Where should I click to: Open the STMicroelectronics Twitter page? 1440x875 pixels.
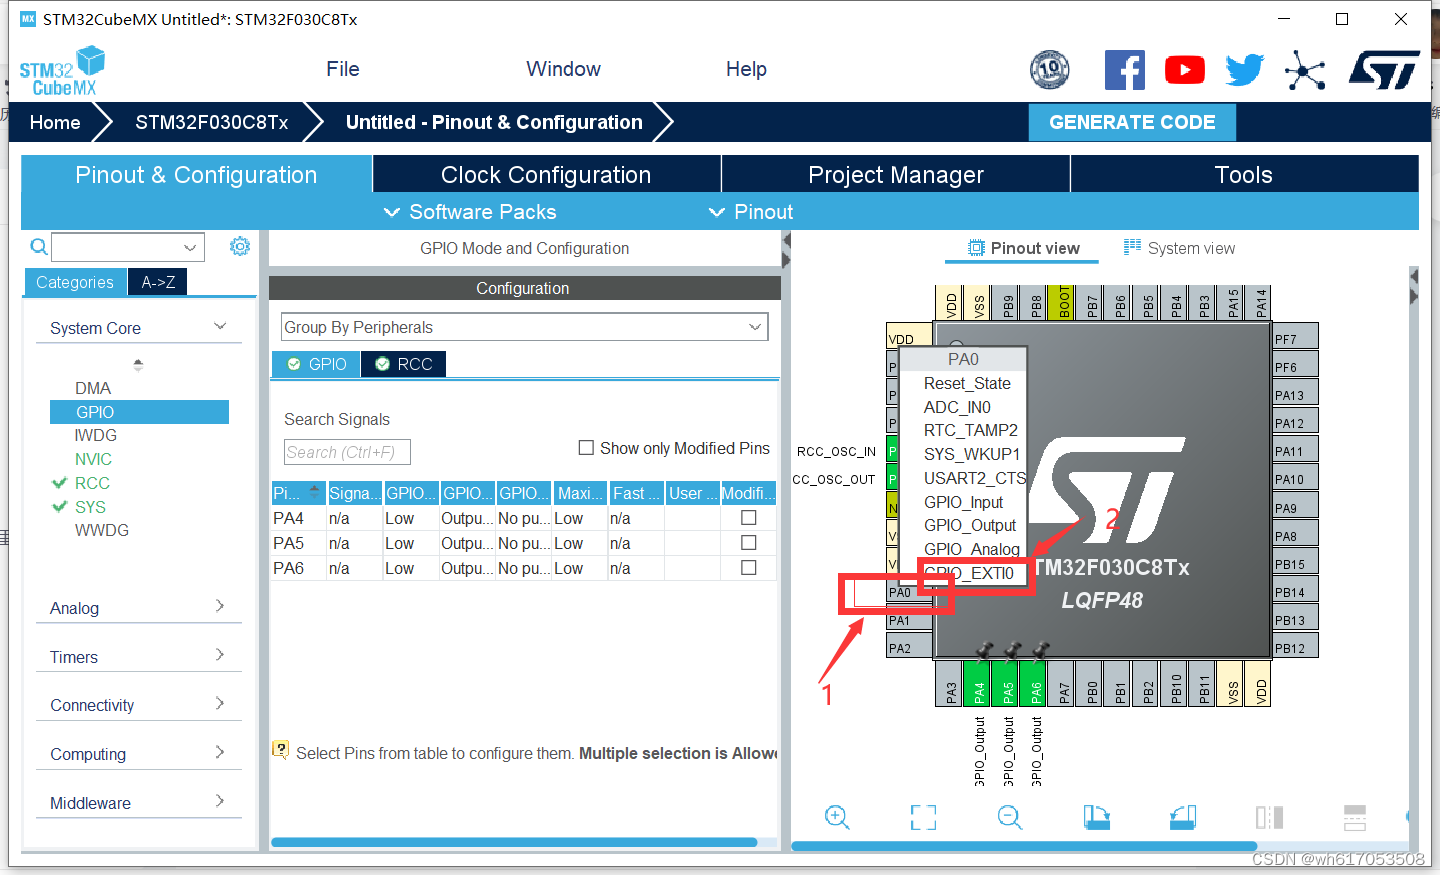[1244, 69]
